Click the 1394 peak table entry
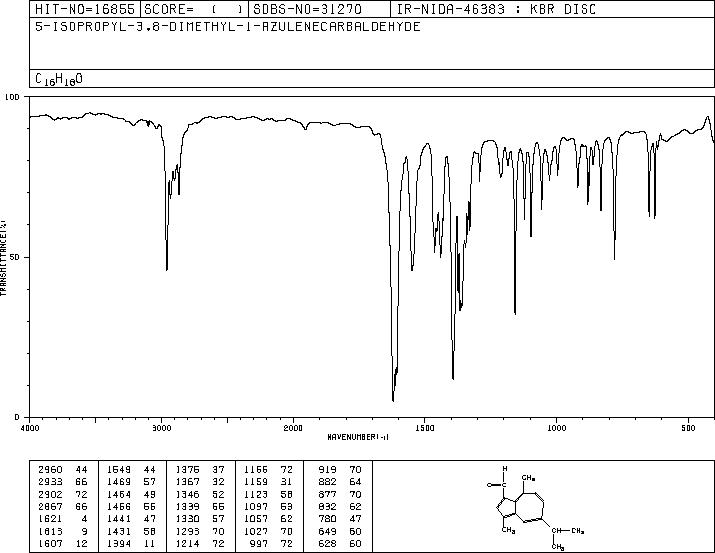This screenshot has height=553, width=715. point(131,544)
